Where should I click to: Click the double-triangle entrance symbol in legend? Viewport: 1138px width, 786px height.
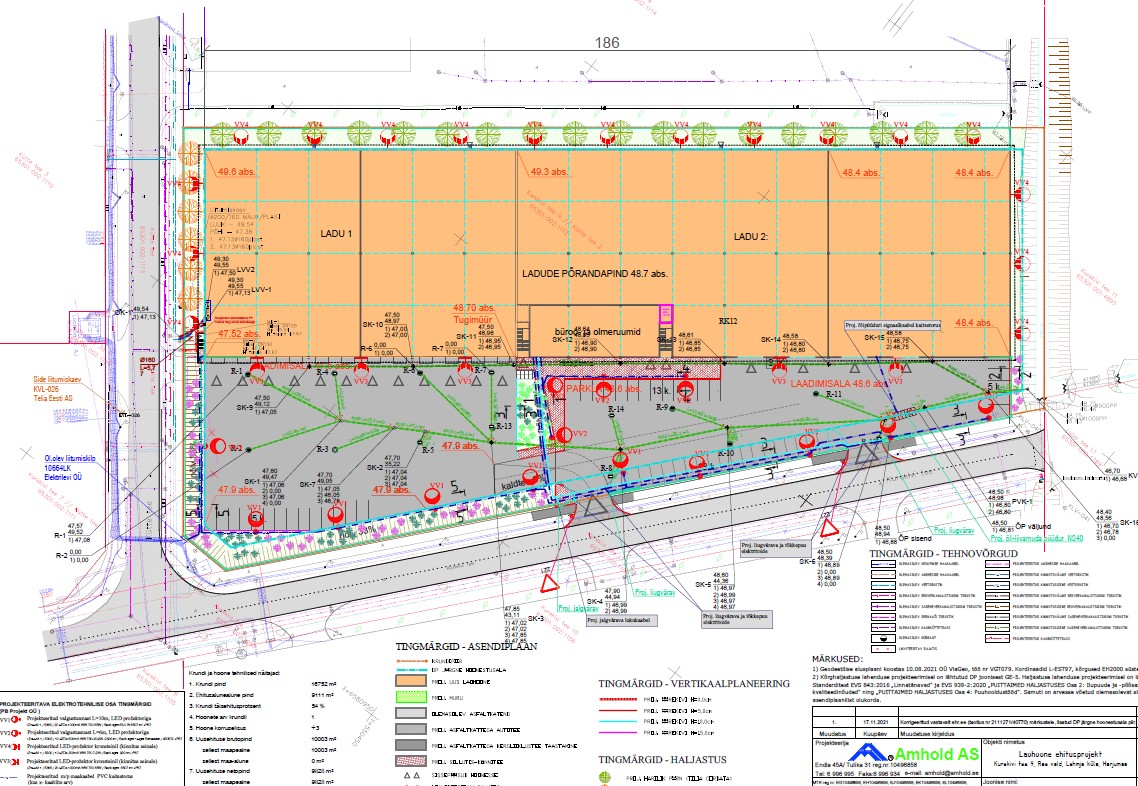(413, 775)
